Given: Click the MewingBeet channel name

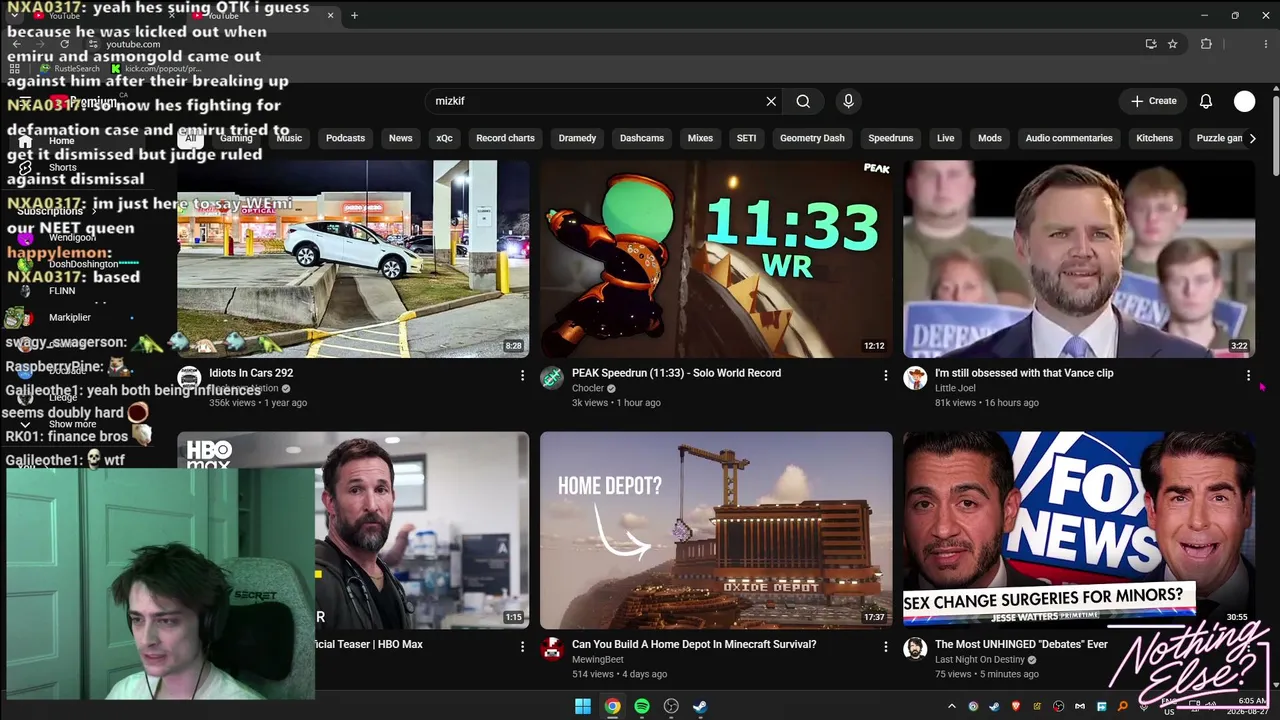Looking at the screenshot, I should (598, 660).
